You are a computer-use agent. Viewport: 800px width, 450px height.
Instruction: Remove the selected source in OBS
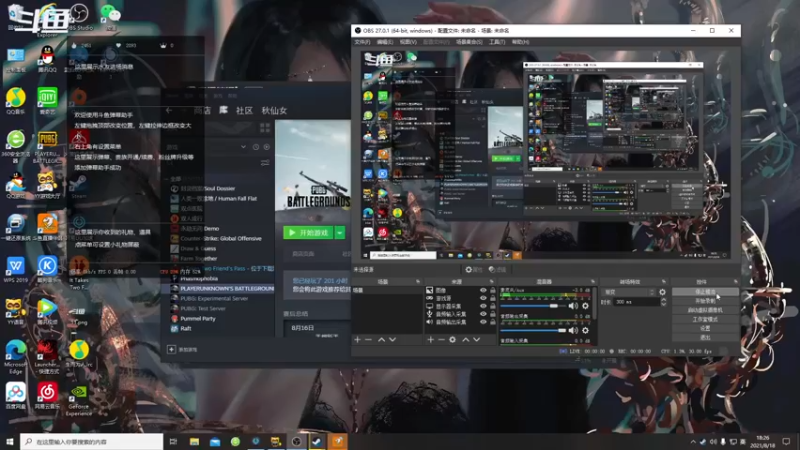(x=441, y=340)
